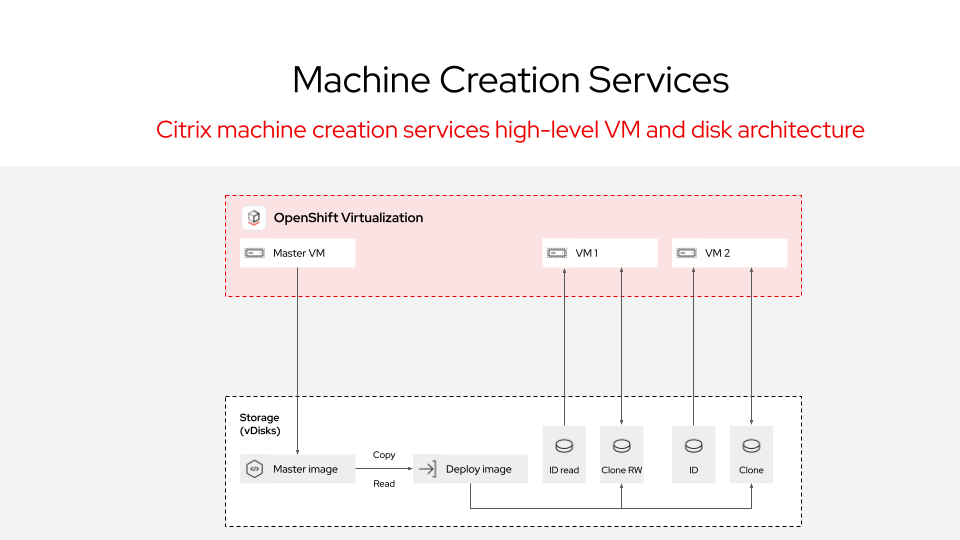Click the 'Machine Creation Services' title
This screenshot has width=960, height=540.
pos(511,80)
